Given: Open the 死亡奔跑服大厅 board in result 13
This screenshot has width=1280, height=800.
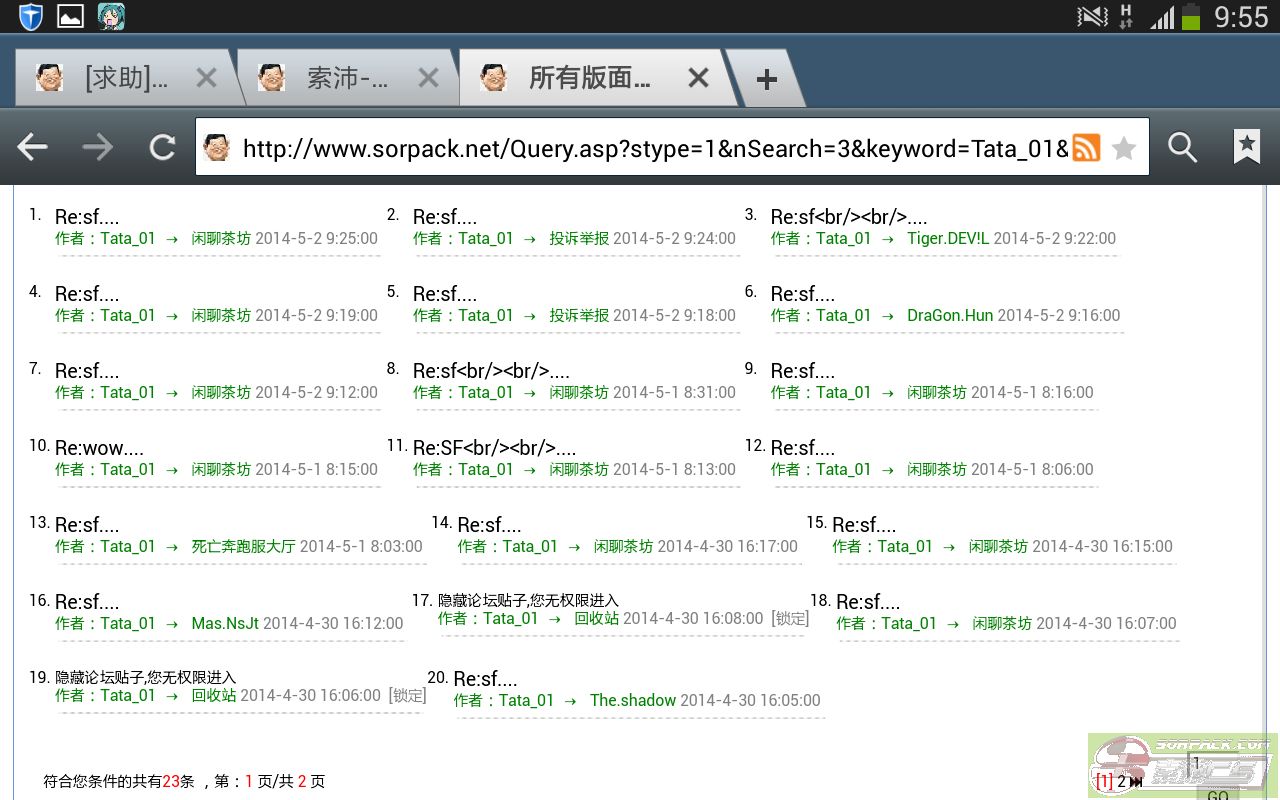Looking at the screenshot, I should click(243, 546).
